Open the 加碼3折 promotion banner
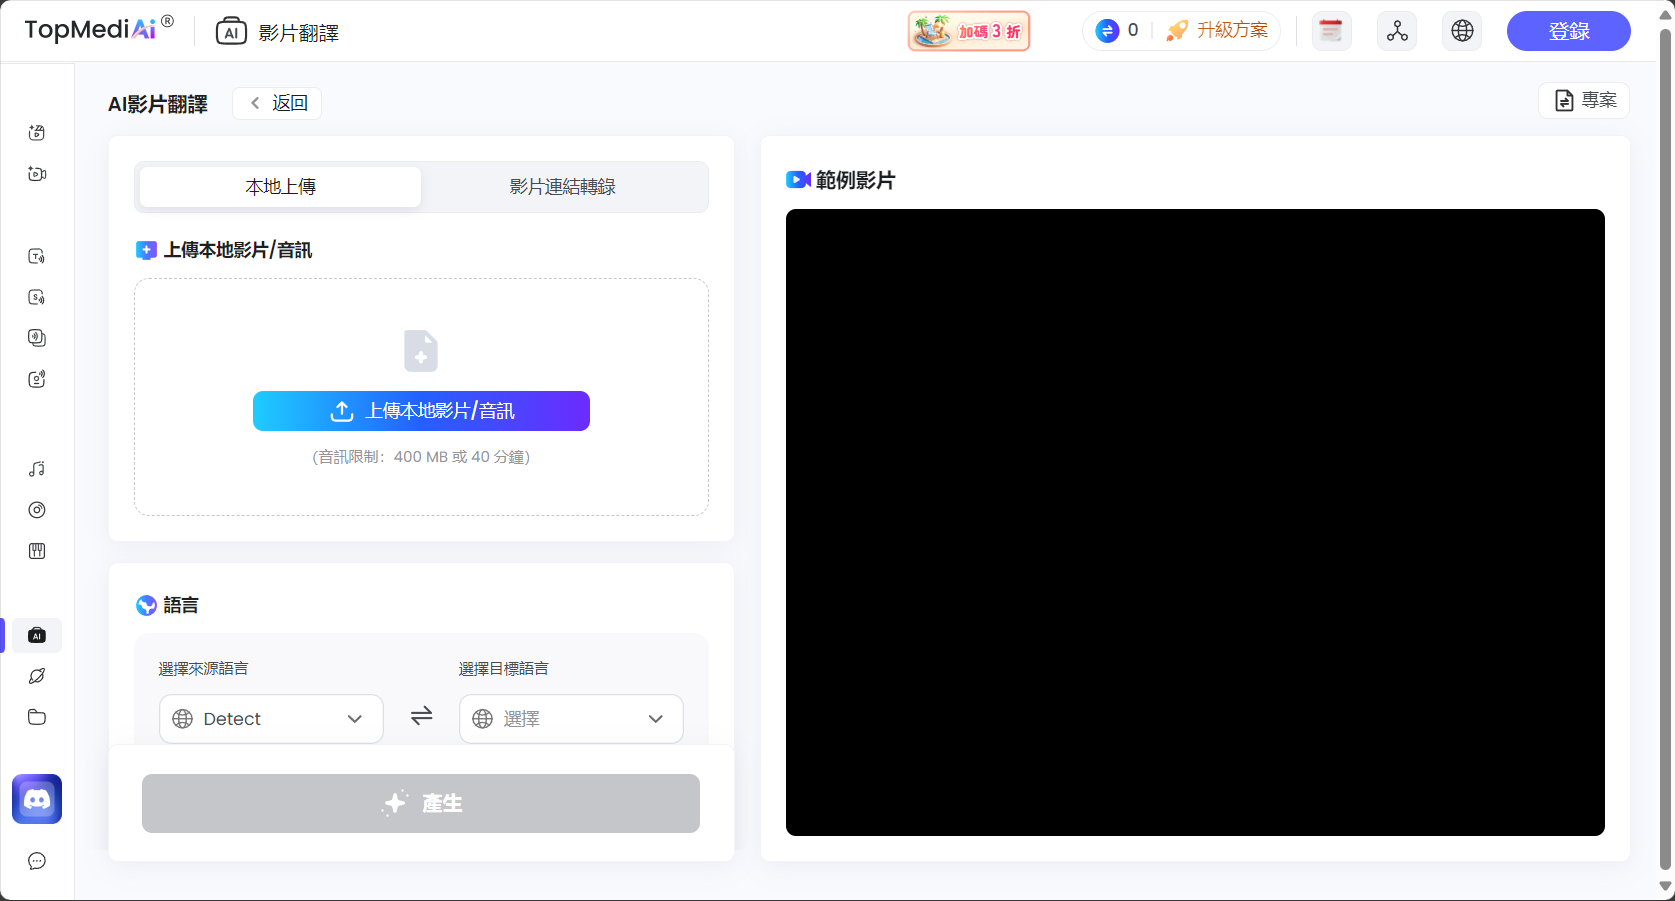This screenshot has width=1675, height=901. (969, 31)
